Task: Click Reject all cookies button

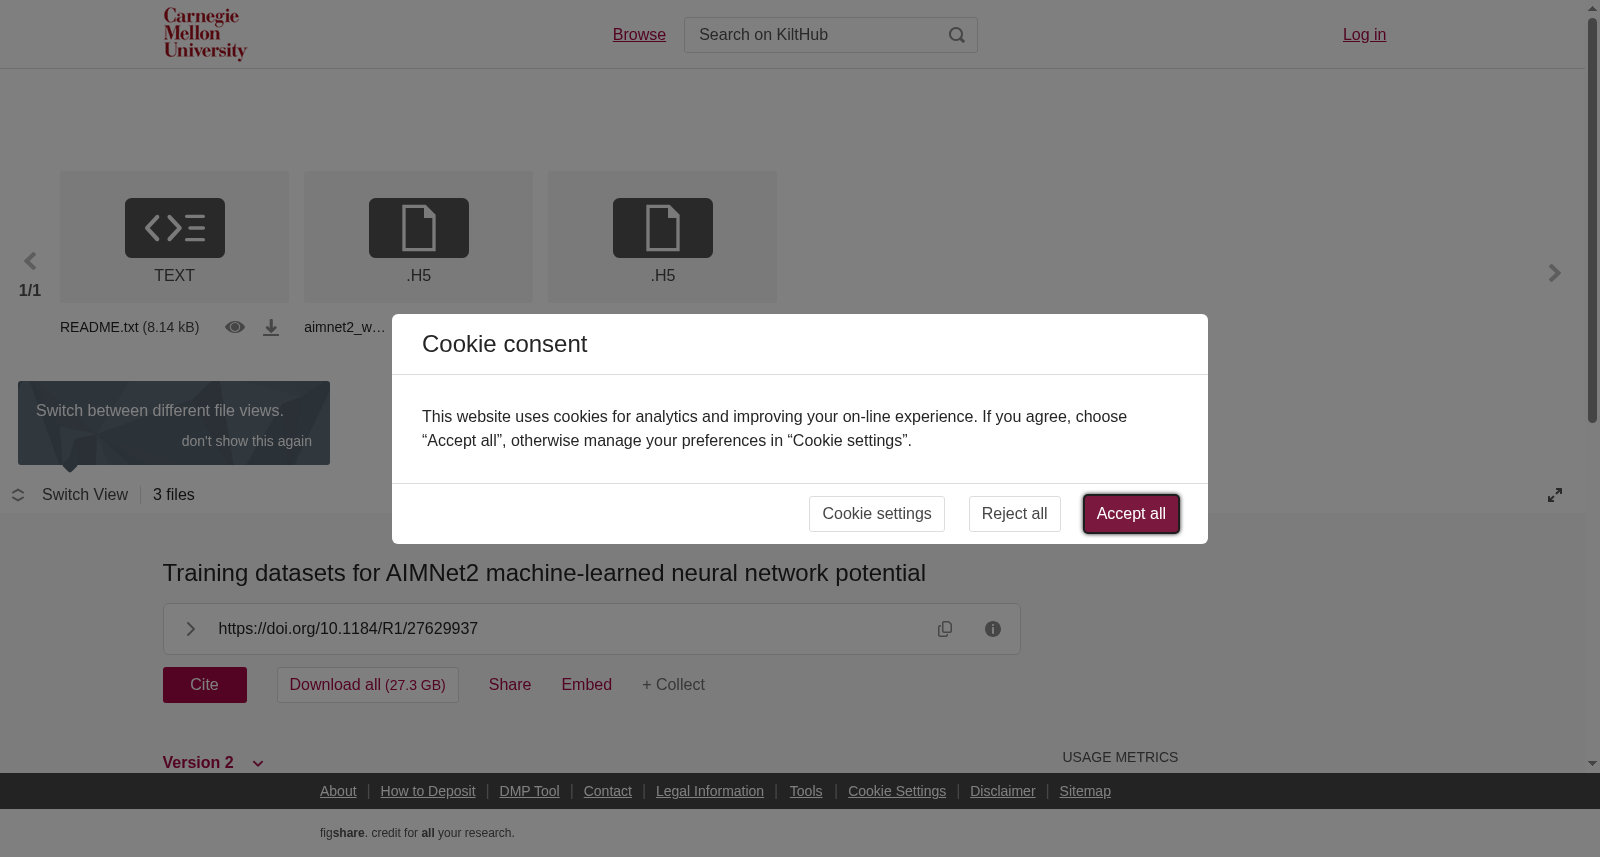Action: click(1015, 514)
